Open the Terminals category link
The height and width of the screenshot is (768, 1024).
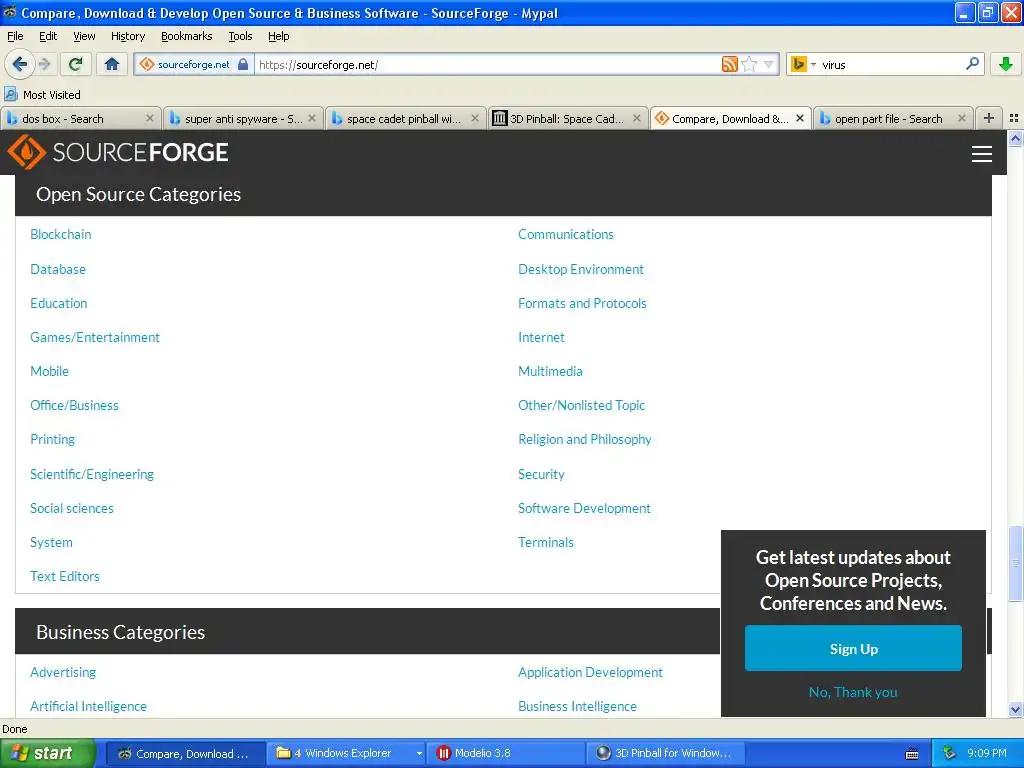coord(545,542)
